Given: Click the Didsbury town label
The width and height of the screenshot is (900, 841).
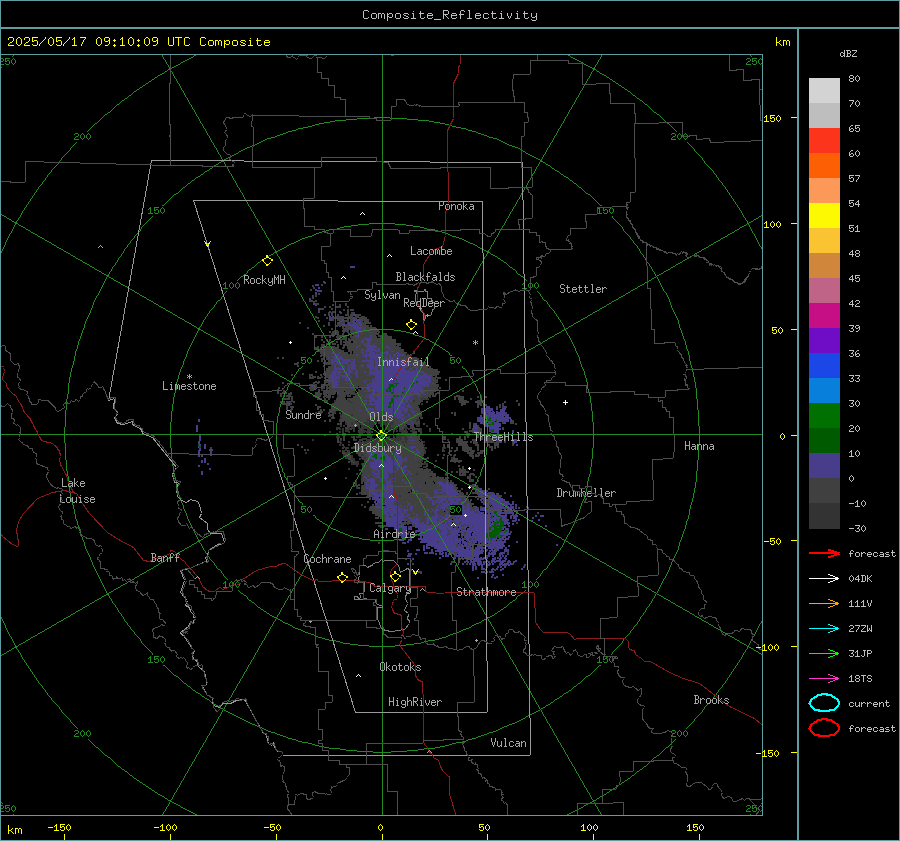Looking at the screenshot, I should coord(377,448).
